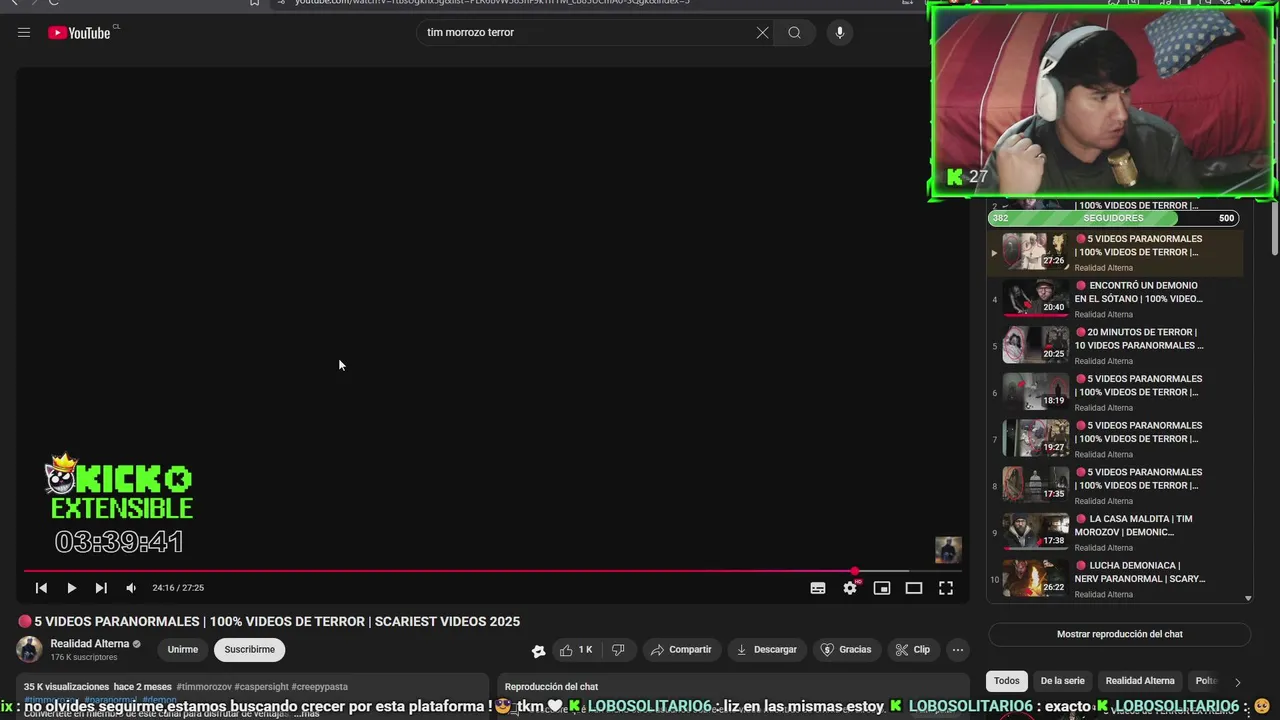Open the 19:27 5 VIDEOS PARANORMALES thumbnail
Image resolution: width=1280 pixels, height=720 pixels.
tap(1035, 439)
